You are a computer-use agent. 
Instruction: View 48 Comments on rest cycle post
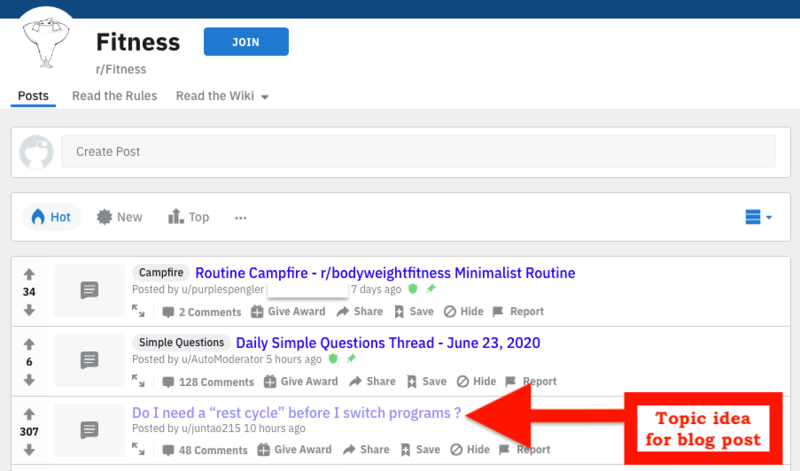coord(205,450)
